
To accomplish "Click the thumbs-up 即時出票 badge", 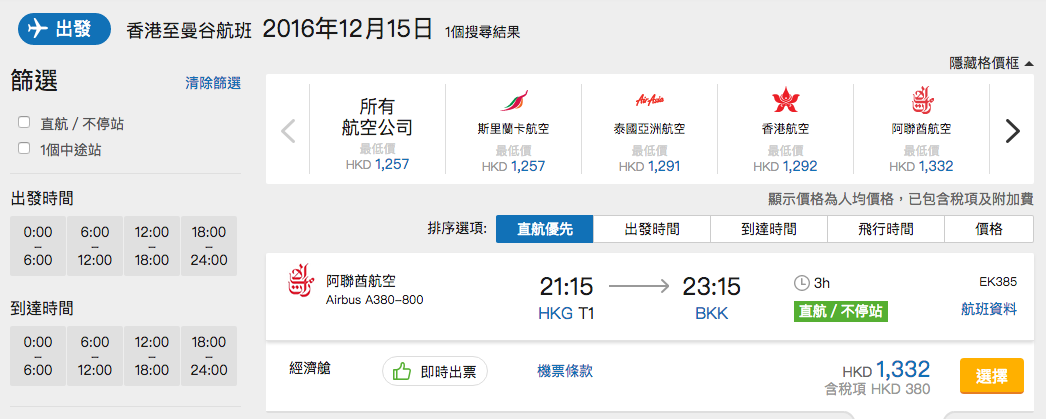I will [435, 372].
